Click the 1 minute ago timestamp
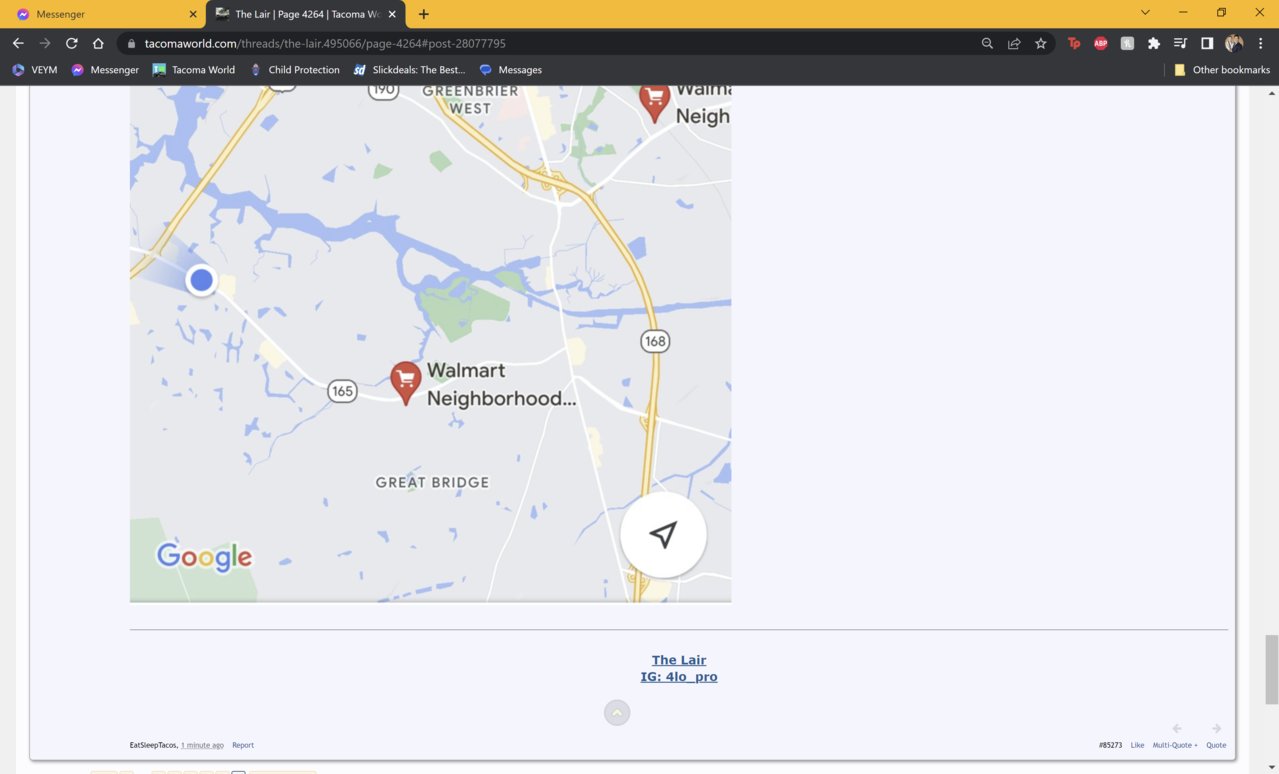 pos(202,745)
